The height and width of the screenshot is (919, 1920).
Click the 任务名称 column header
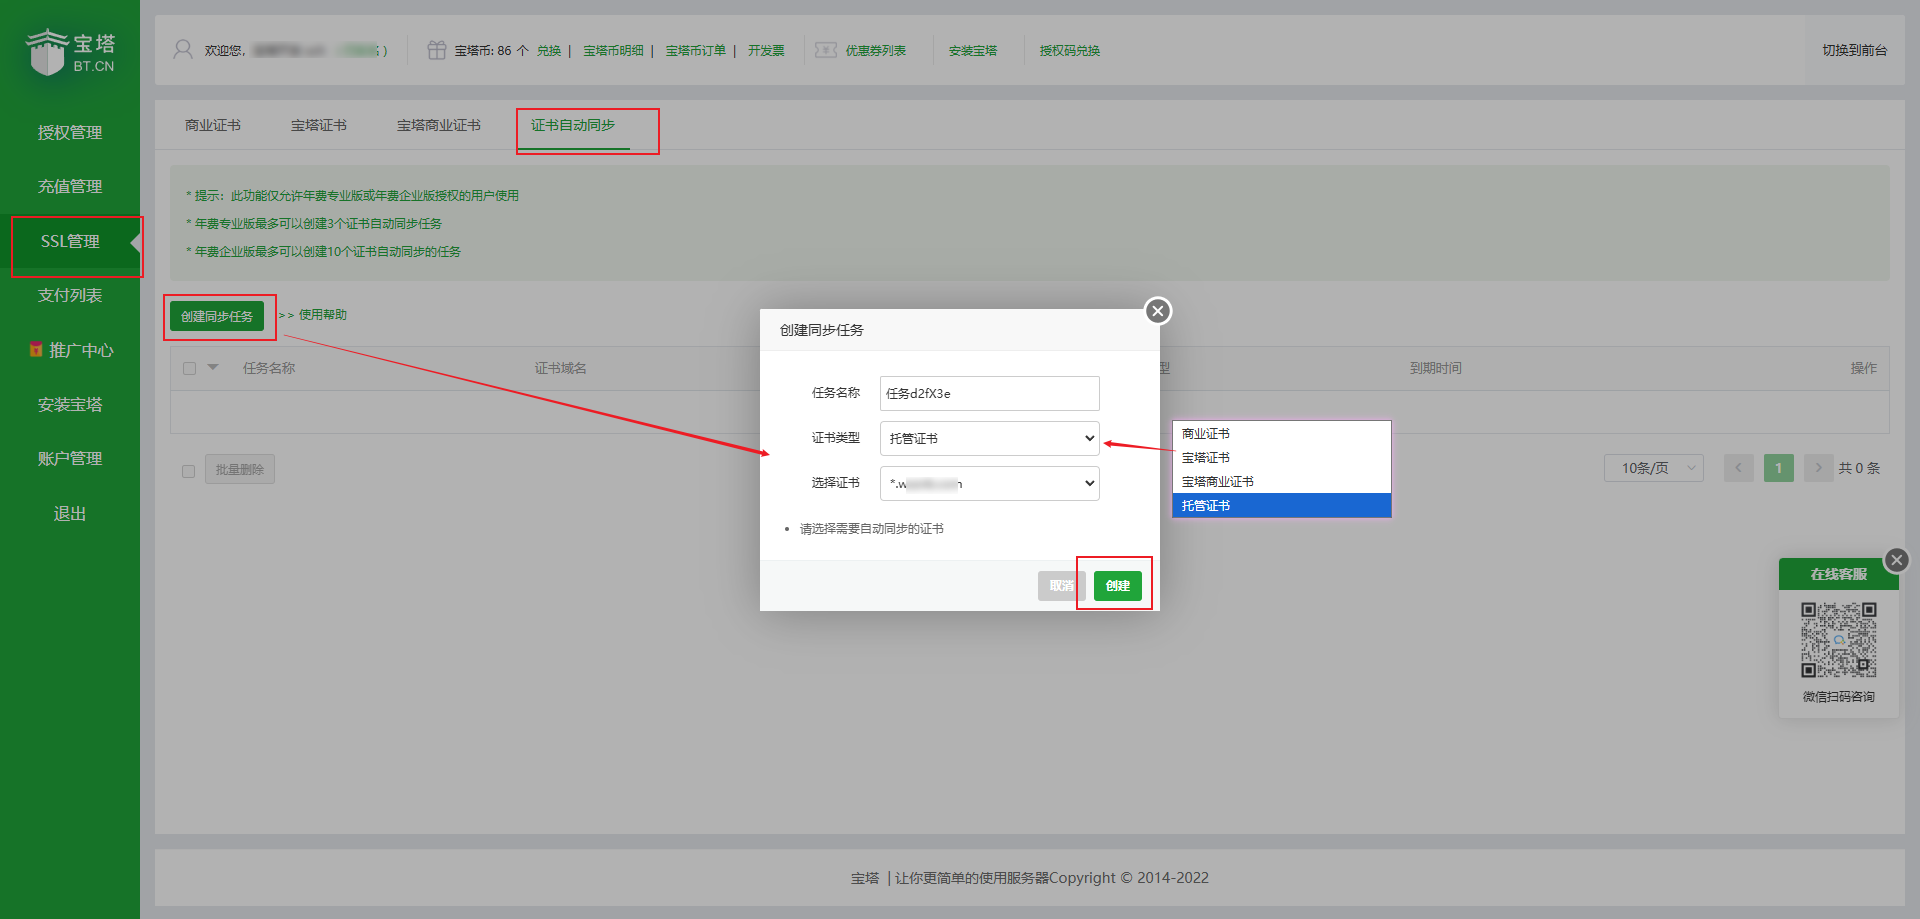point(269,368)
